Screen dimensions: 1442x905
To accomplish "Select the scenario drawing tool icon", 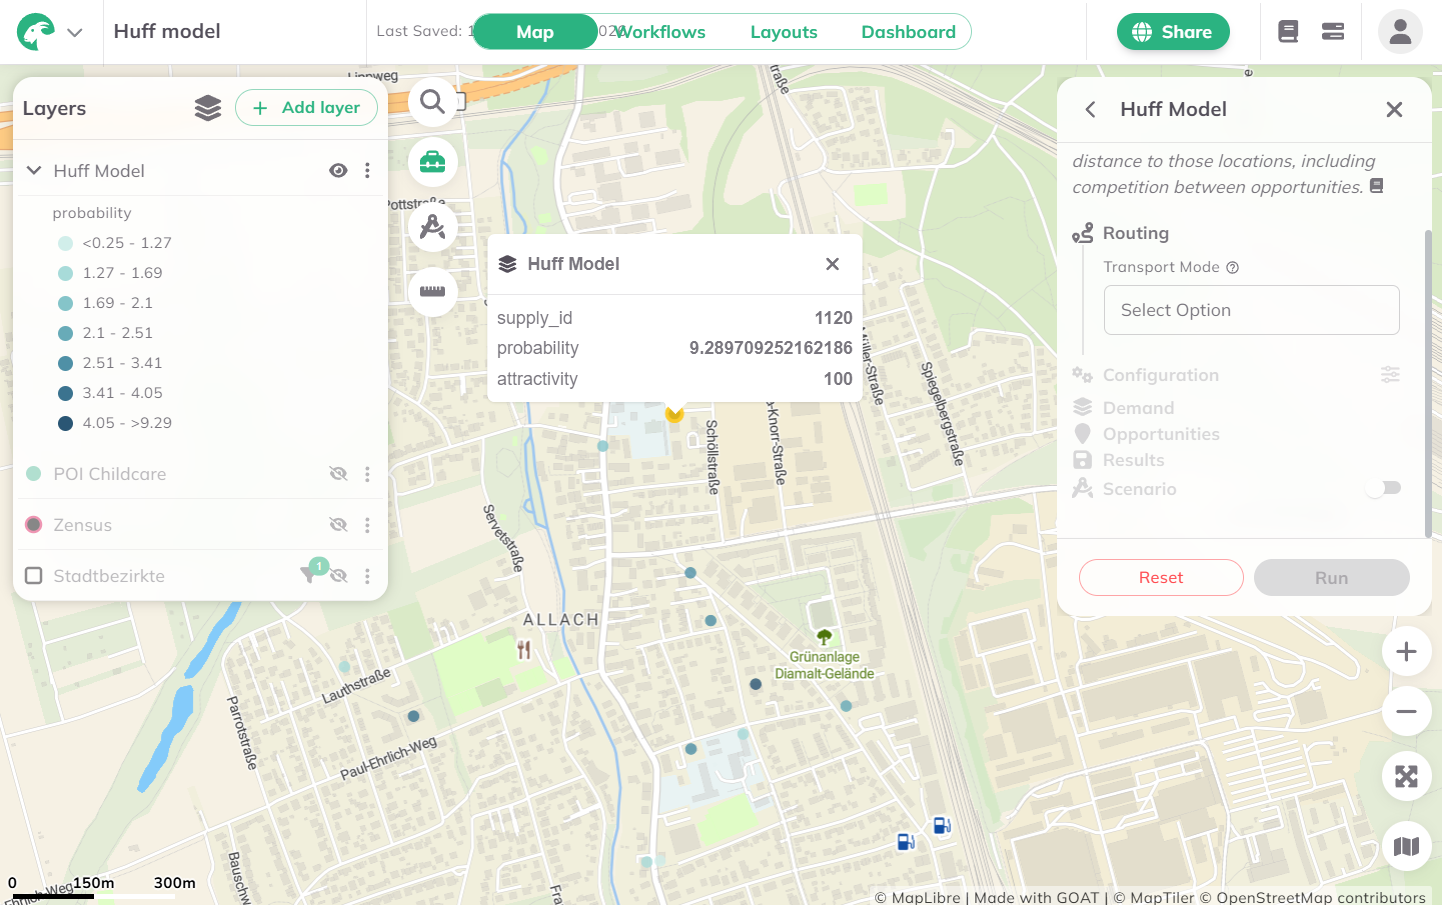I will click(x=432, y=227).
